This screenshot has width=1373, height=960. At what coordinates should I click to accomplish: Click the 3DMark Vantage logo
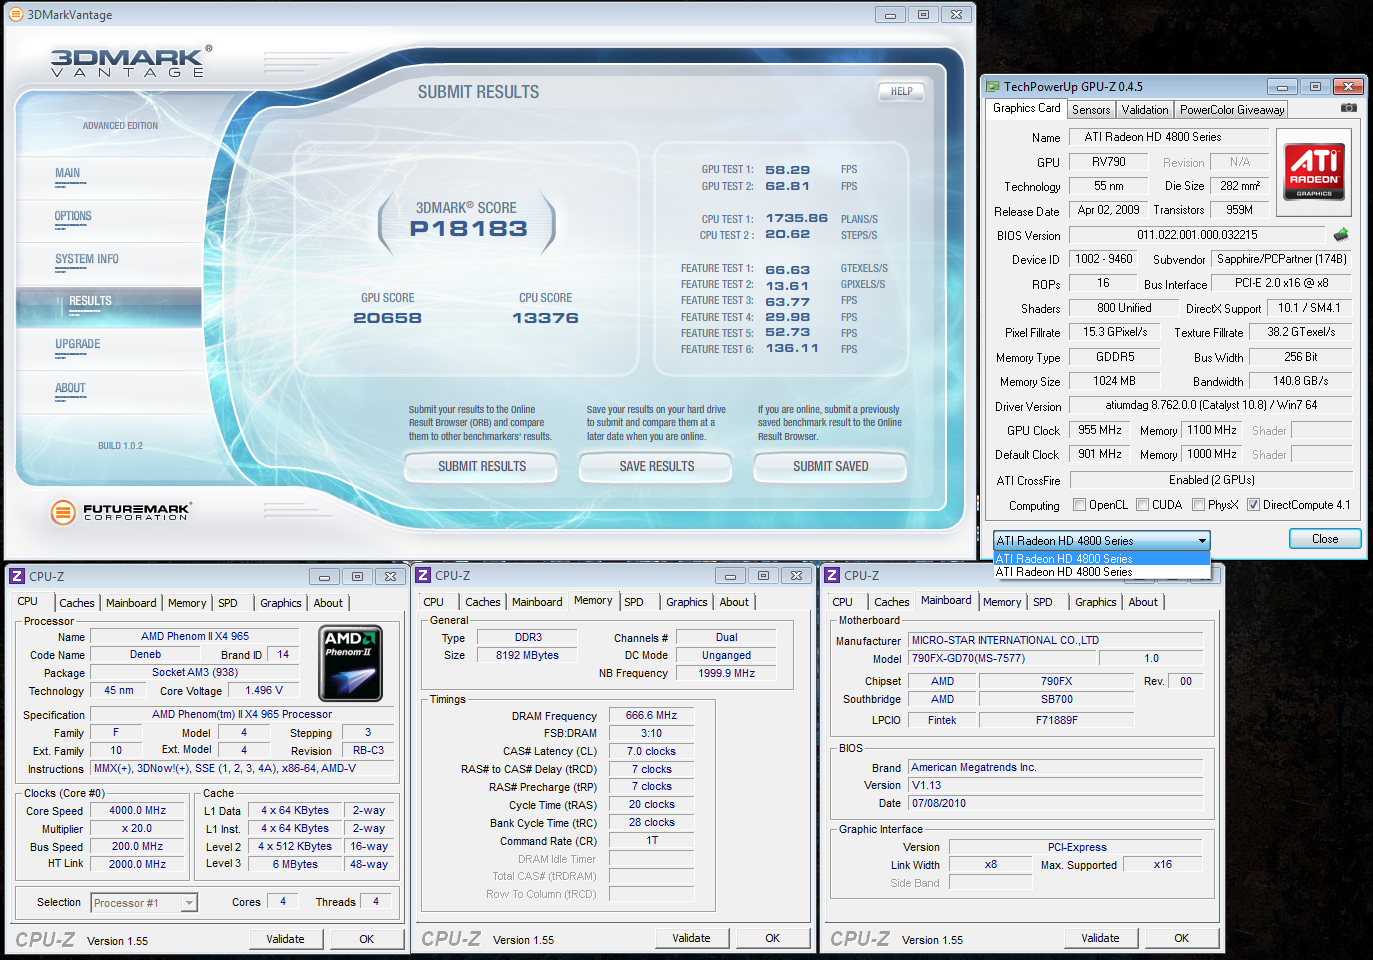pyautogui.click(x=131, y=61)
